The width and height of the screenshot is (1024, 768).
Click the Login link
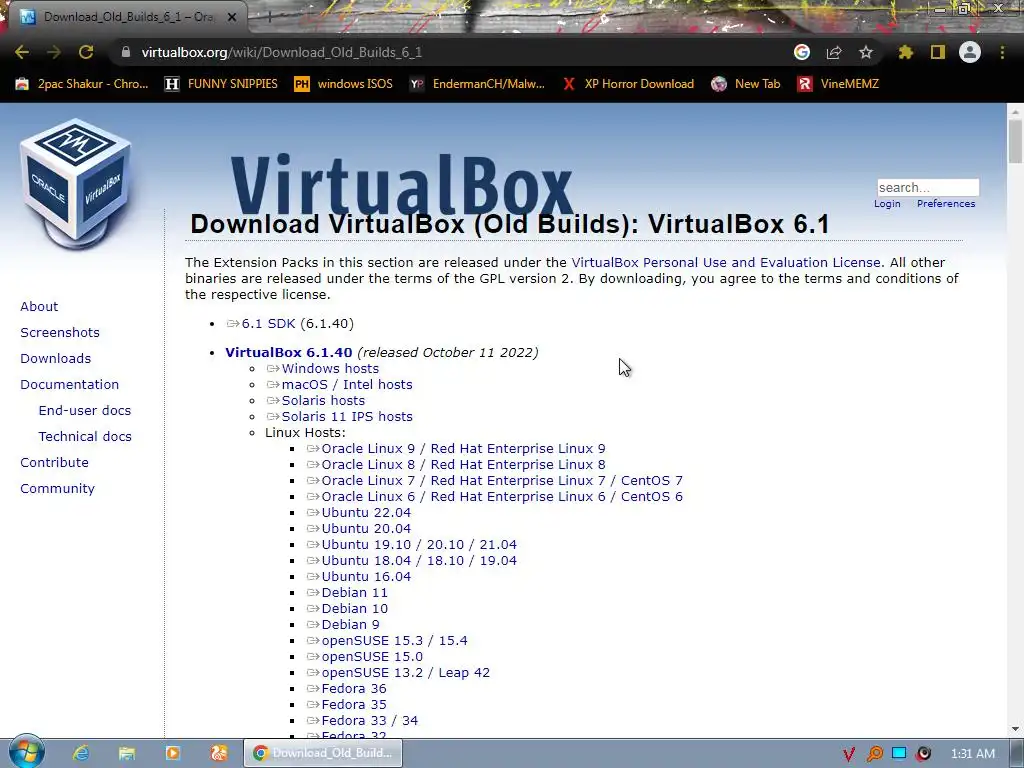pyautogui.click(x=887, y=204)
